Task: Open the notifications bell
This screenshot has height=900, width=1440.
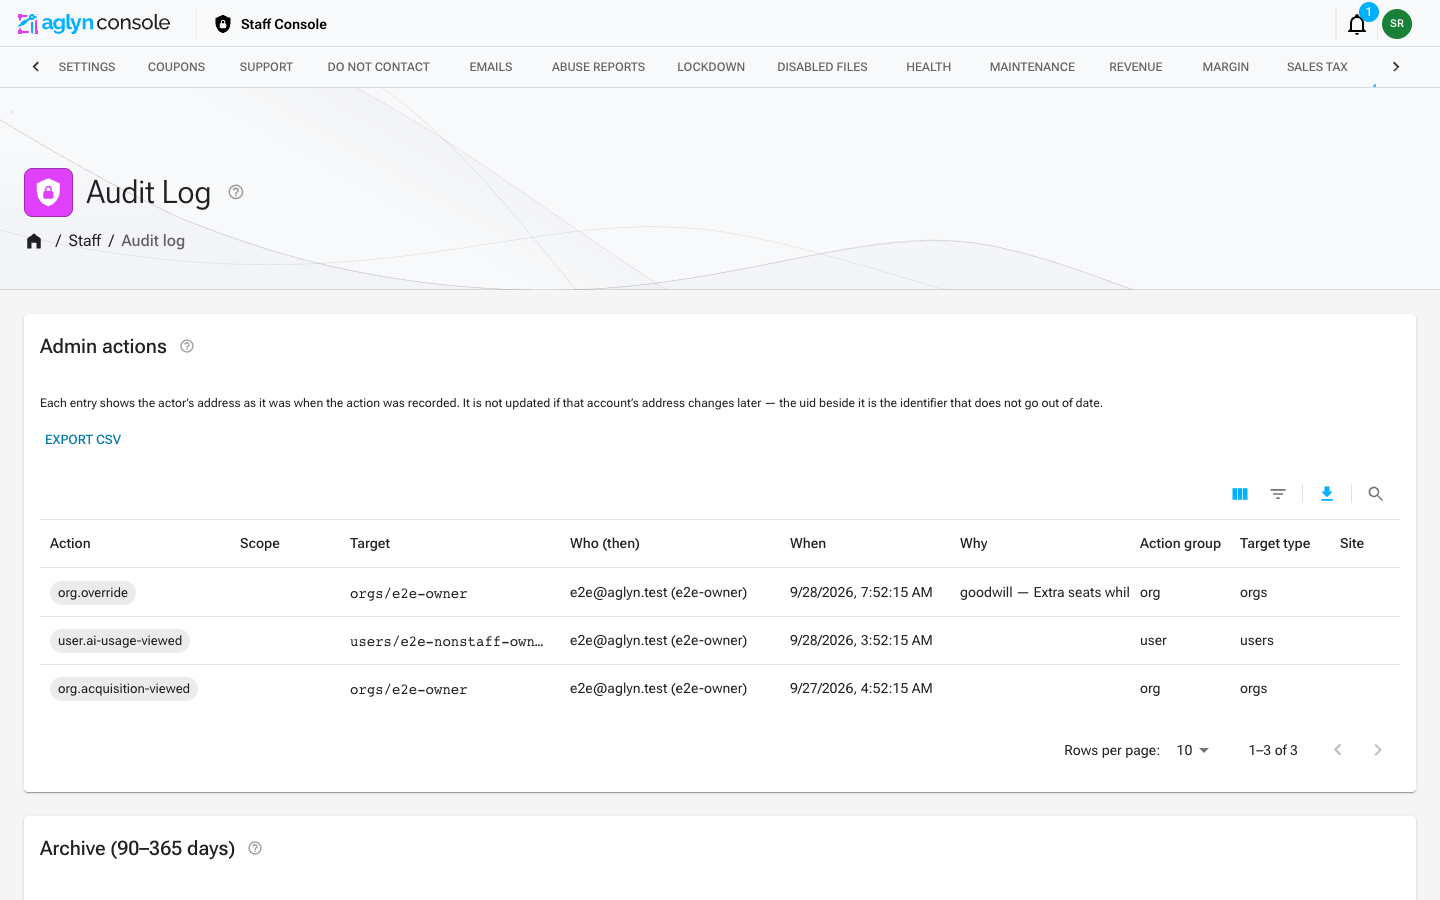Action: click(x=1357, y=24)
